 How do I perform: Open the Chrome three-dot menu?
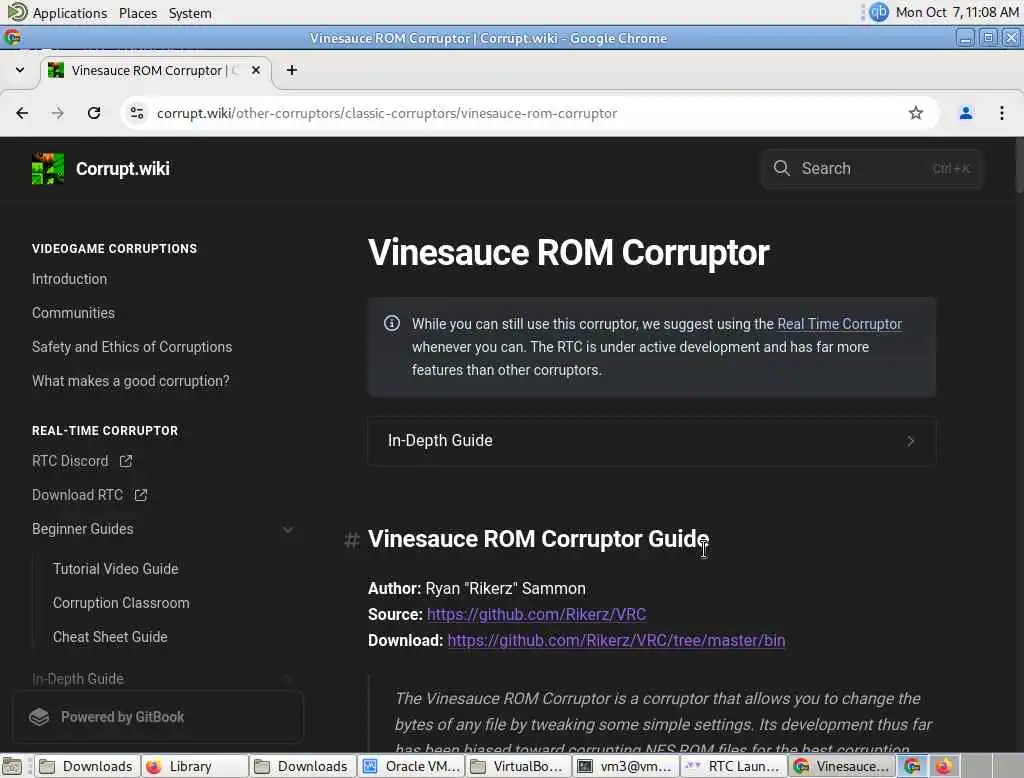1002,113
